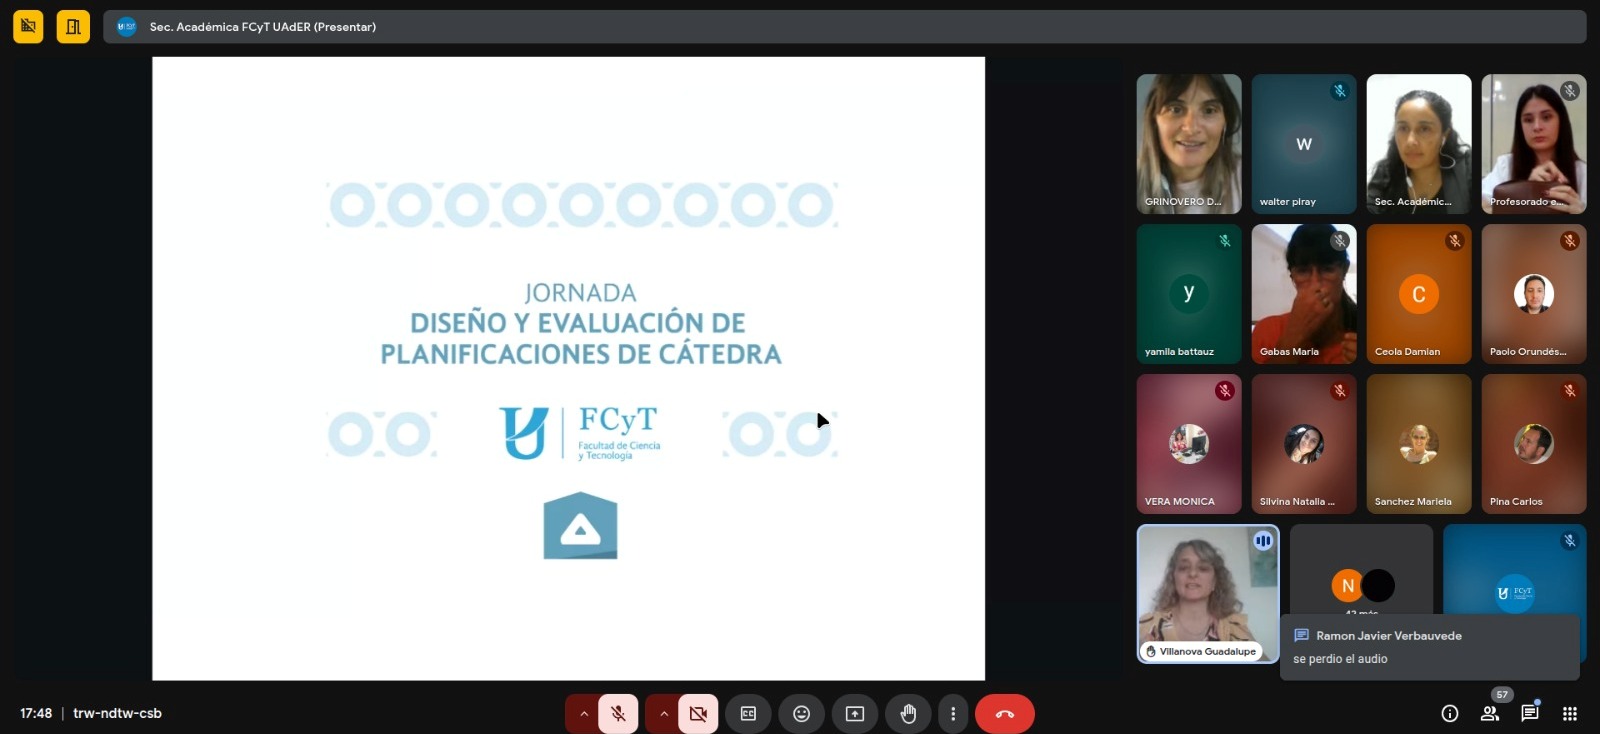Open chat message from Ramon Javier Verbauvede

(x=1429, y=647)
